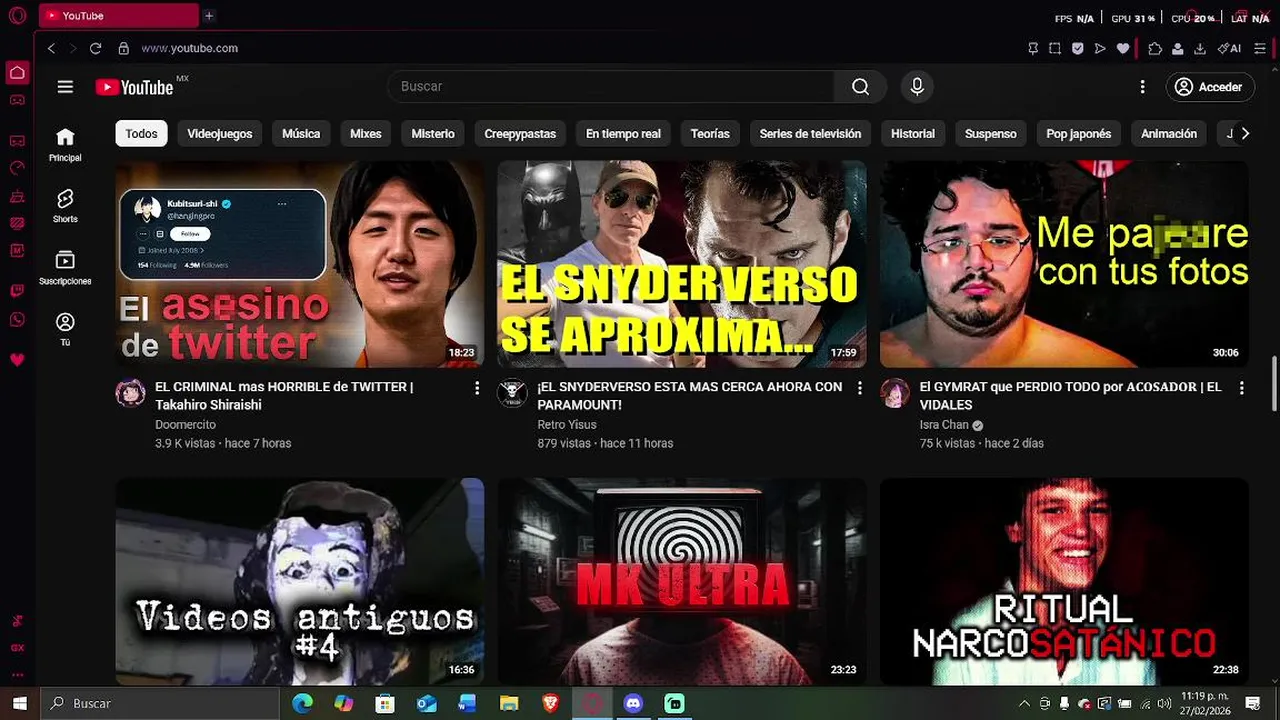Open the Tú page in the sidebar
This screenshot has width=1280, height=720.
(65, 330)
